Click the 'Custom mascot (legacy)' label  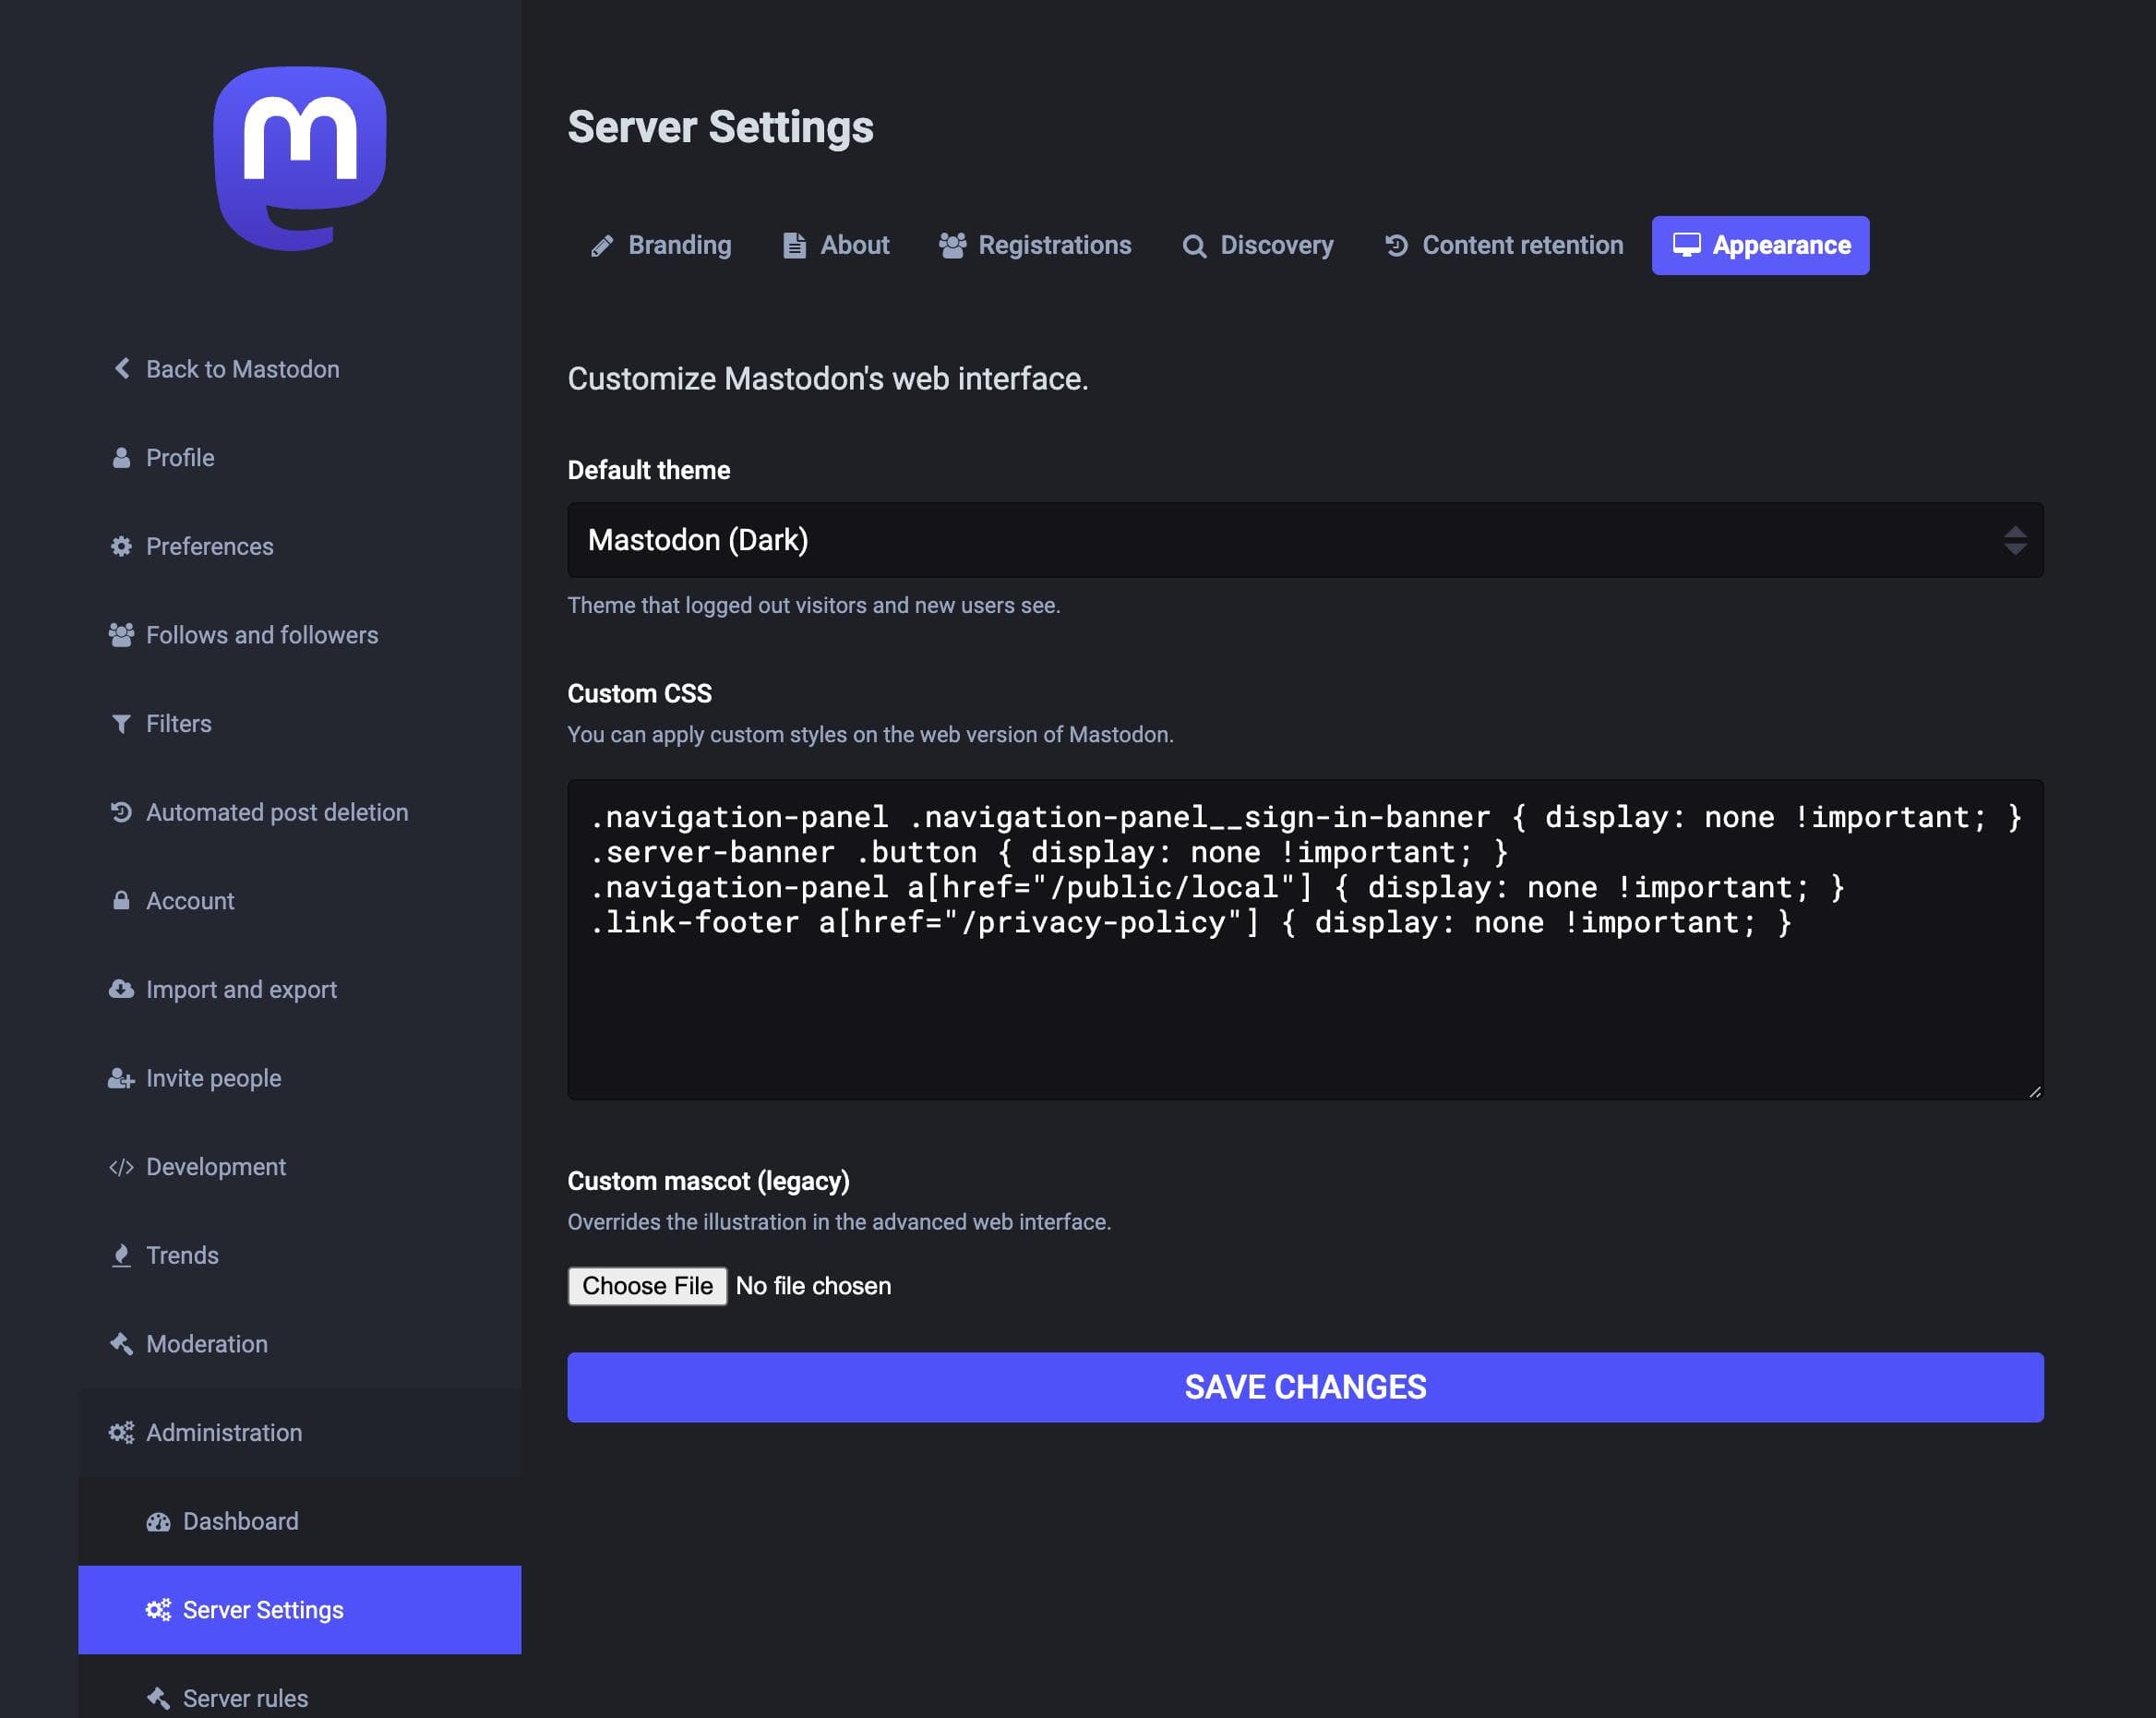(x=709, y=1181)
